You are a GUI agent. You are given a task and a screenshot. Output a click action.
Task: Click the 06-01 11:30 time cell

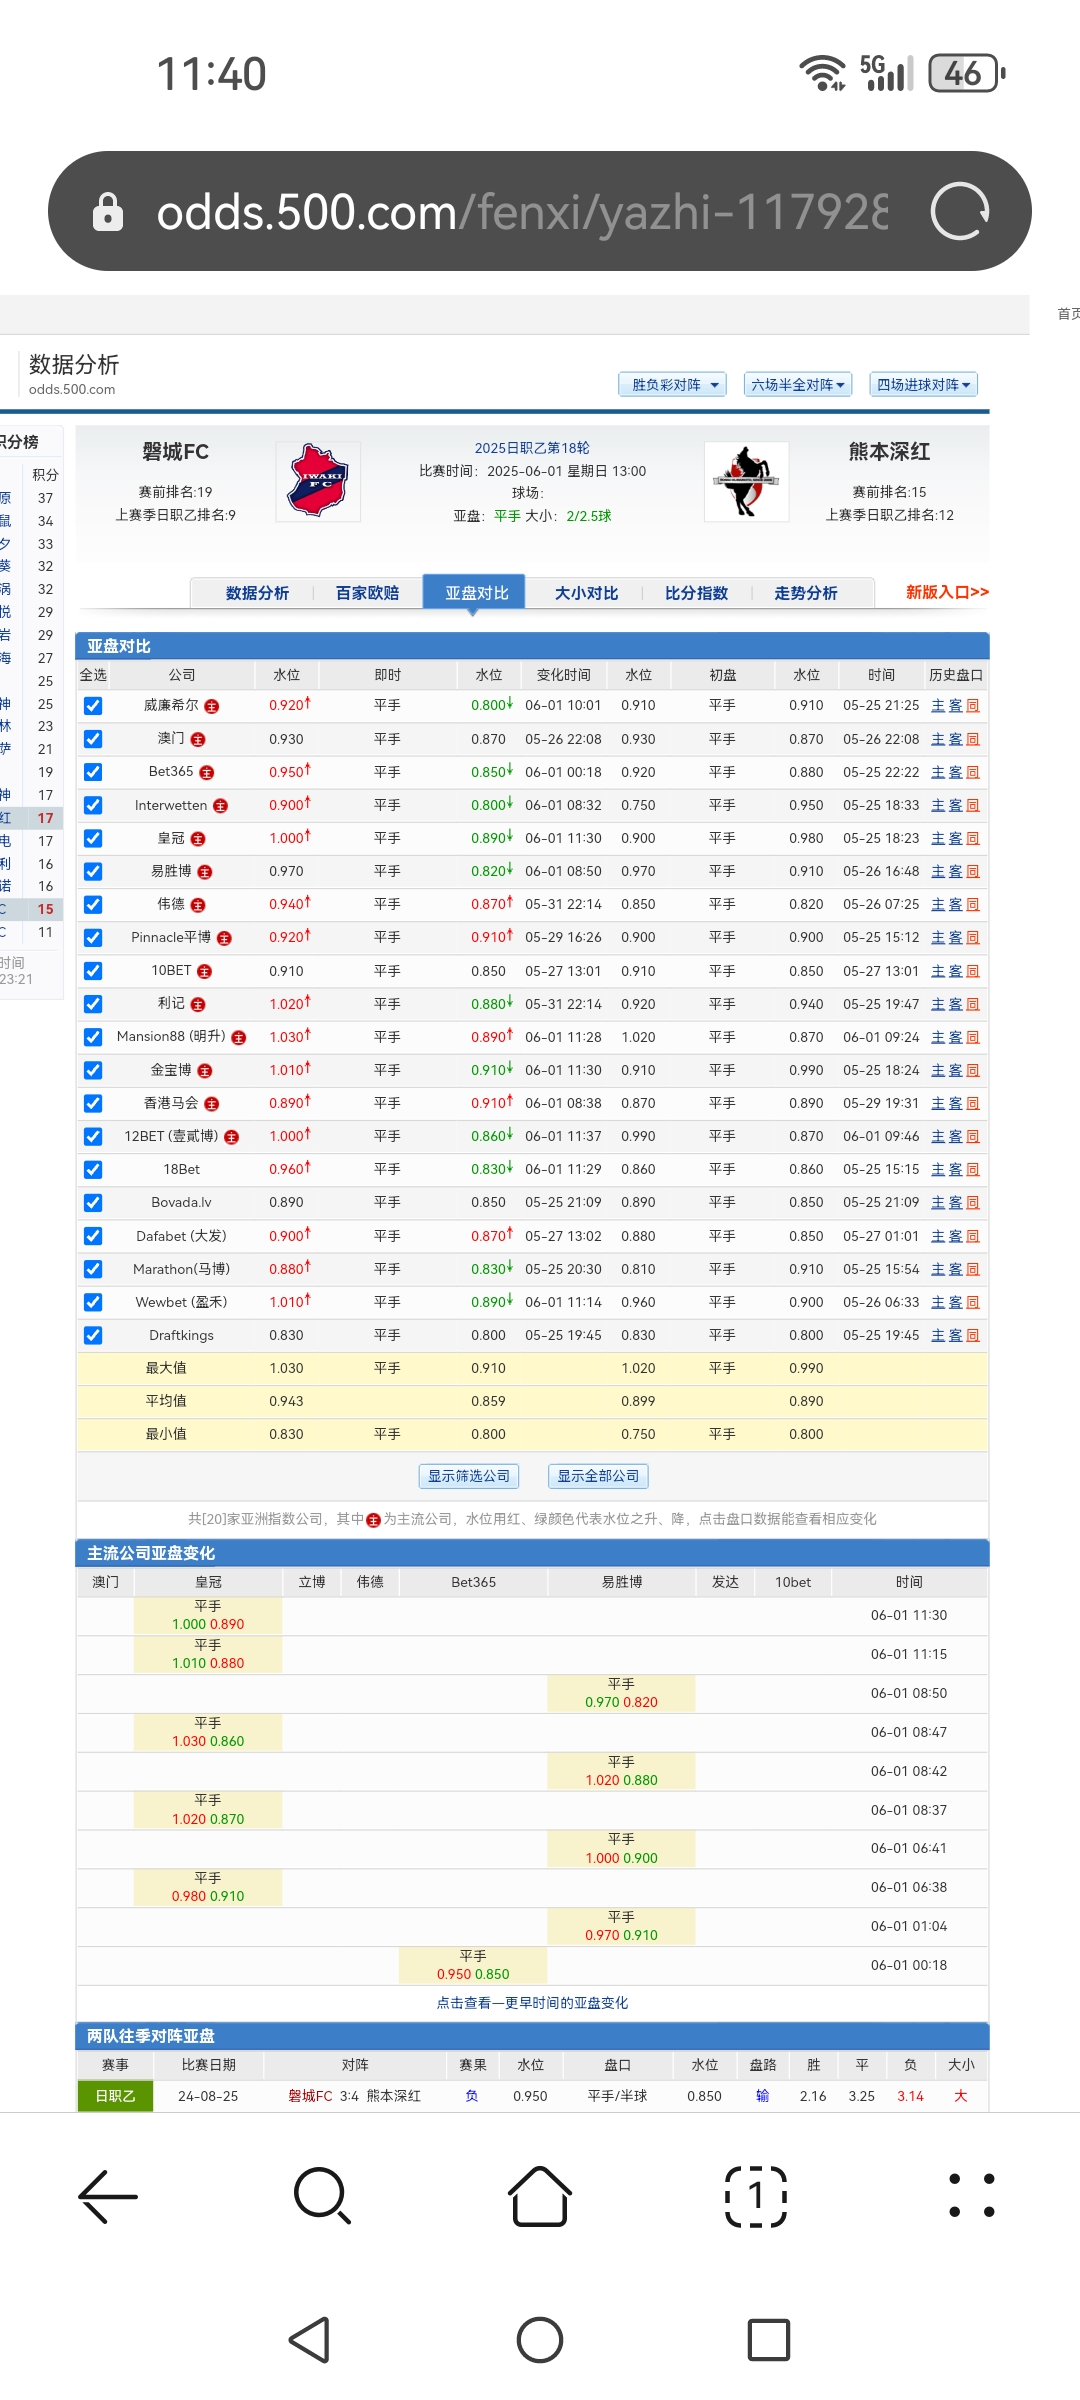coord(909,1615)
